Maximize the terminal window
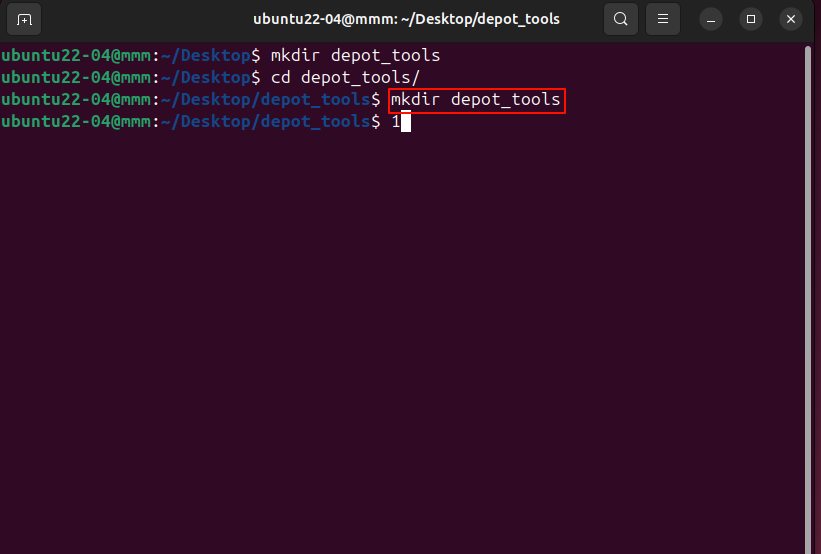Screen dimensions: 821x554 tap(750, 19)
